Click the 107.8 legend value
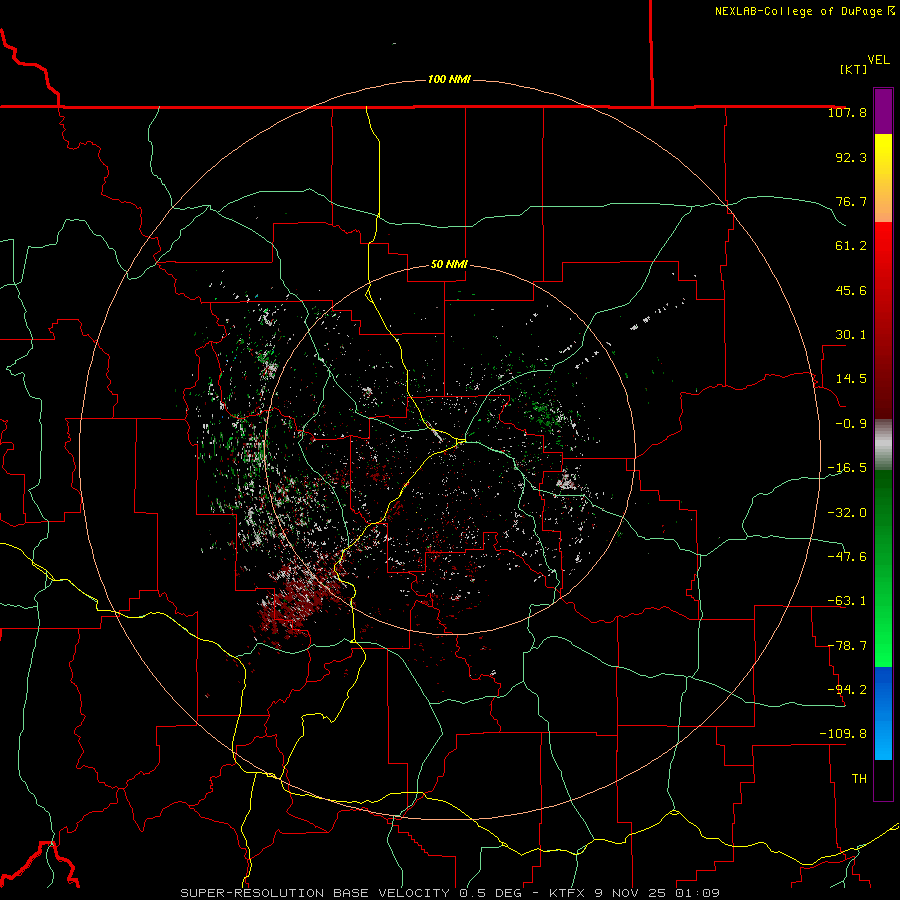The height and width of the screenshot is (900, 900). click(x=847, y=112)
